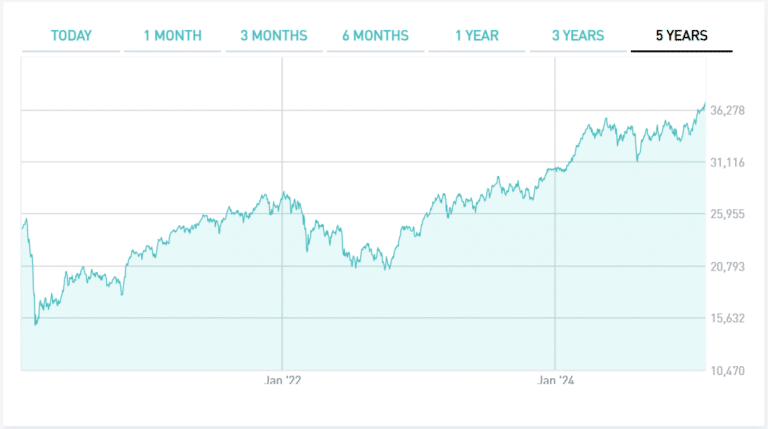Screen dimensions: 768x429
Task: Click the active 5 YEARS tab
Action: (x=681, y=36)
